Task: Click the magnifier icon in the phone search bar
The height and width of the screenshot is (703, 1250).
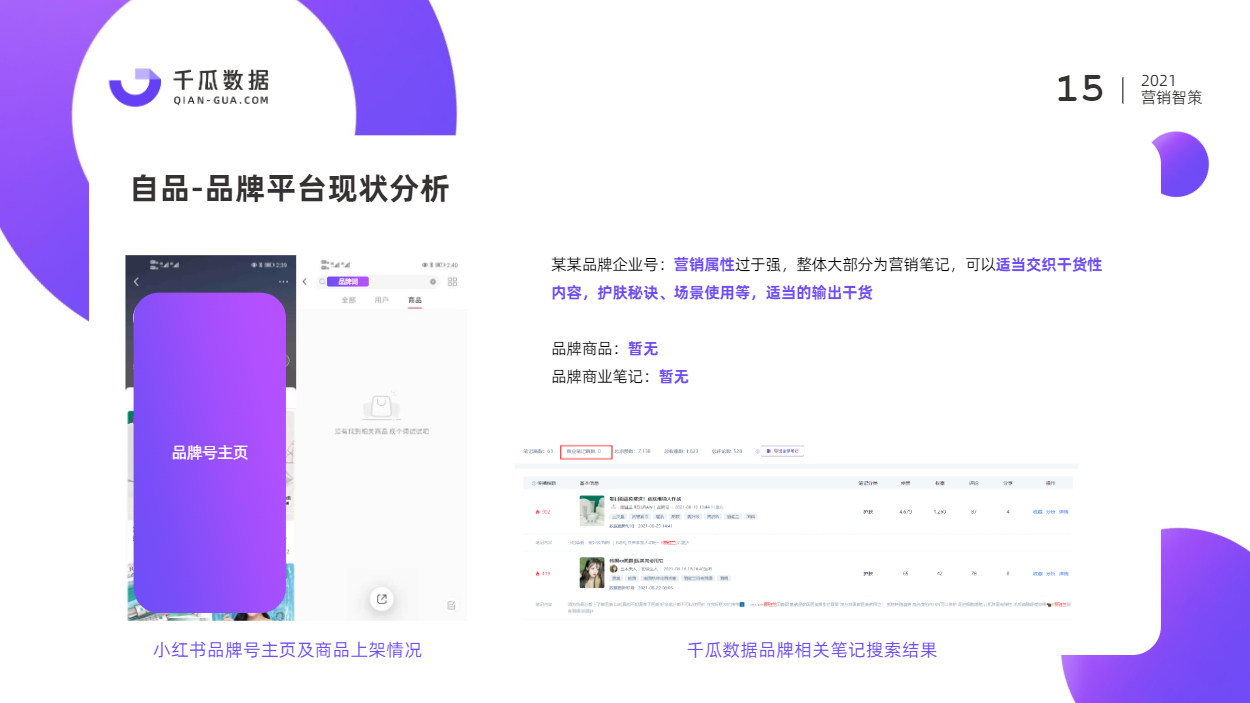Action: pyautogui.click(x=322, y=282)
